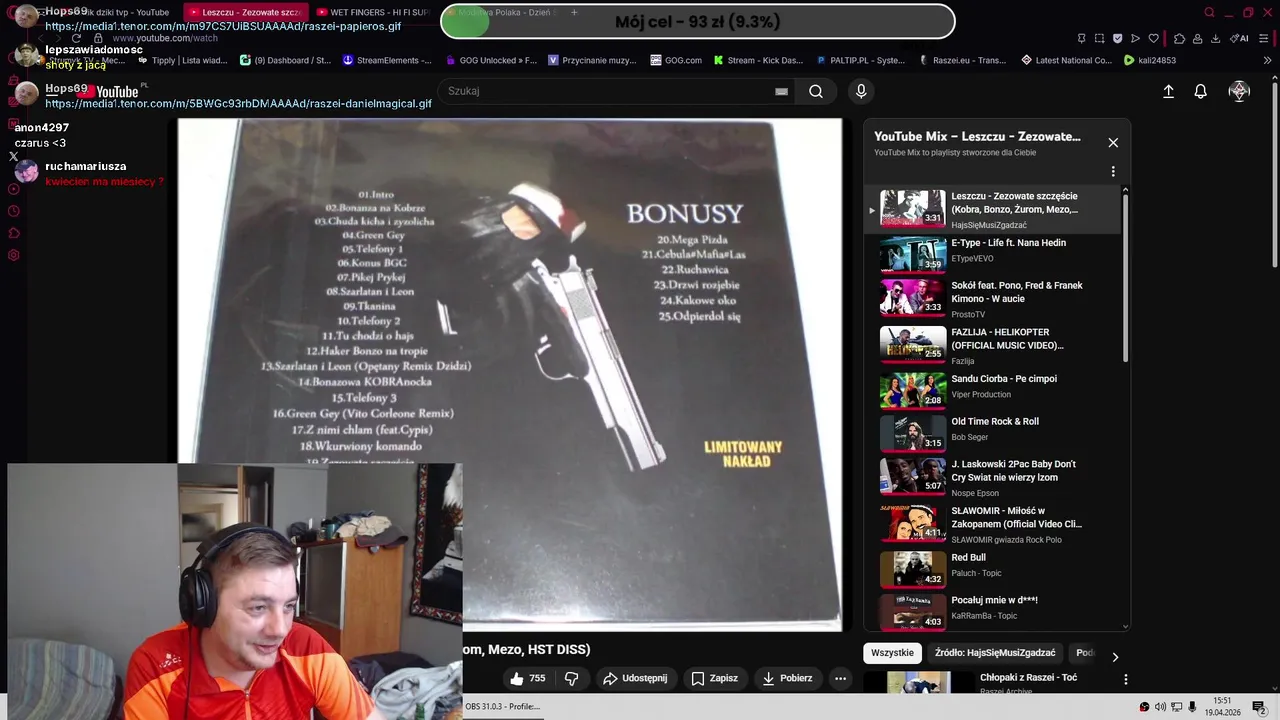Open the 'Raszei.eu - Trans...' bookmark

[962, 60]
